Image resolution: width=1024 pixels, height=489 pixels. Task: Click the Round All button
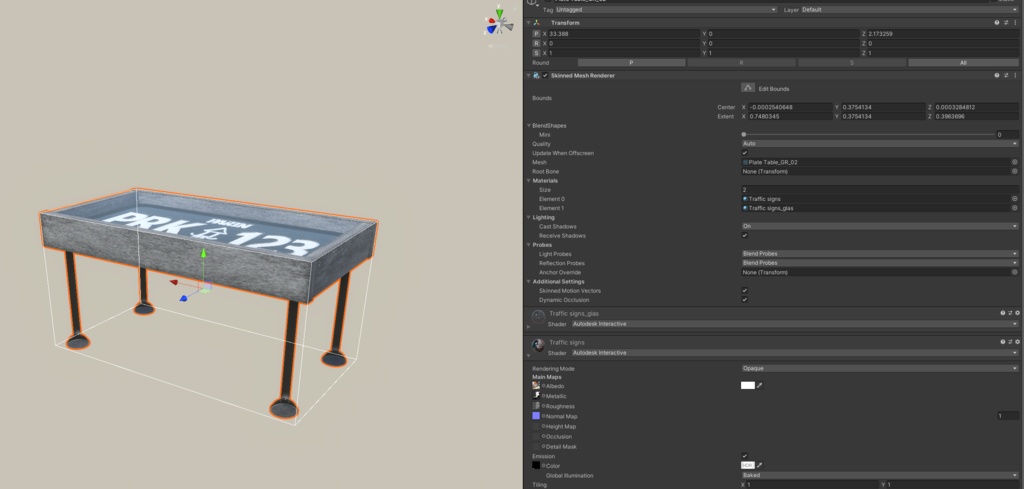click(963, 63)
